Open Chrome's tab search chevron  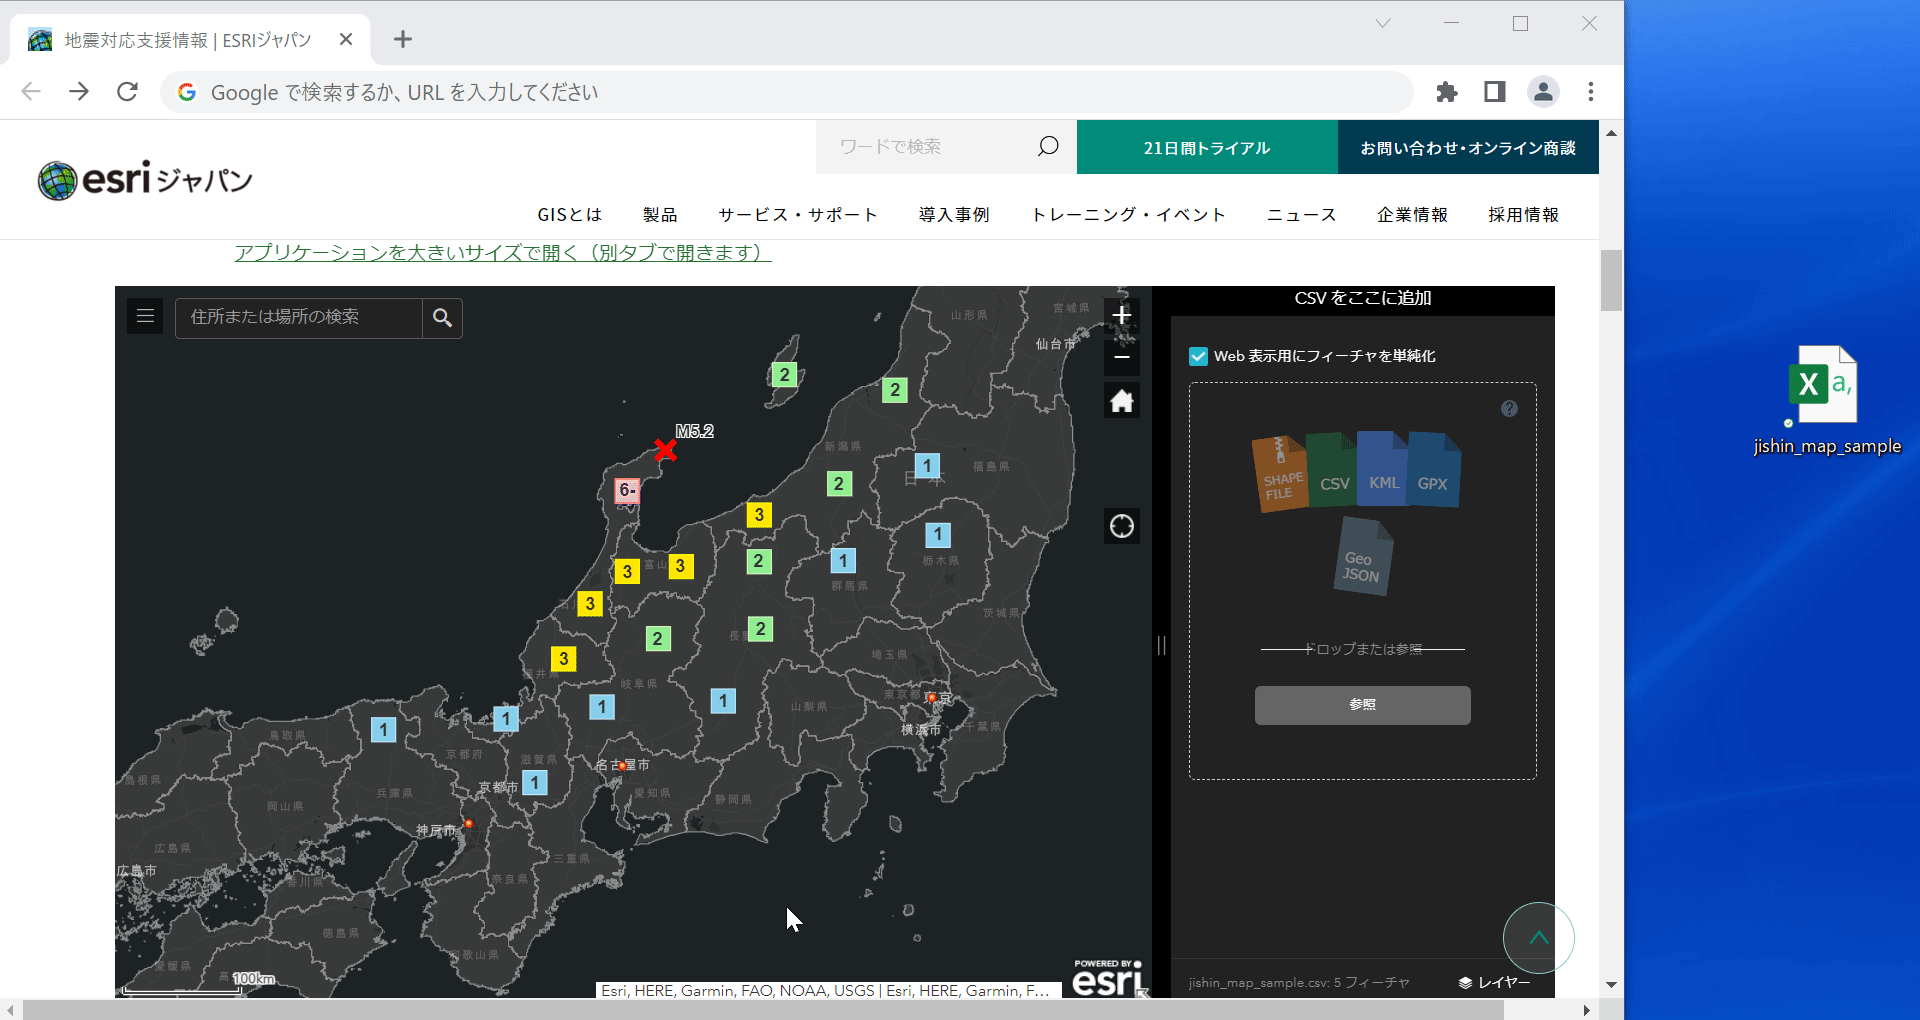(x=1382, y=22)
